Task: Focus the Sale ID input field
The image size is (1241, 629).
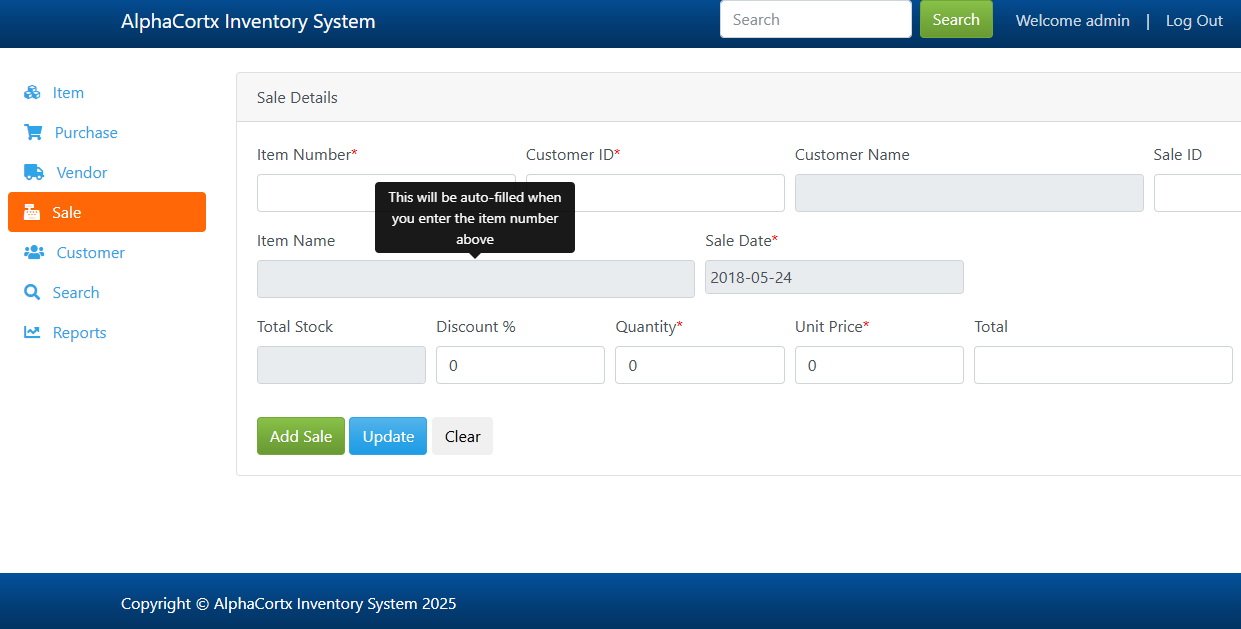Action: (1198, 193)
